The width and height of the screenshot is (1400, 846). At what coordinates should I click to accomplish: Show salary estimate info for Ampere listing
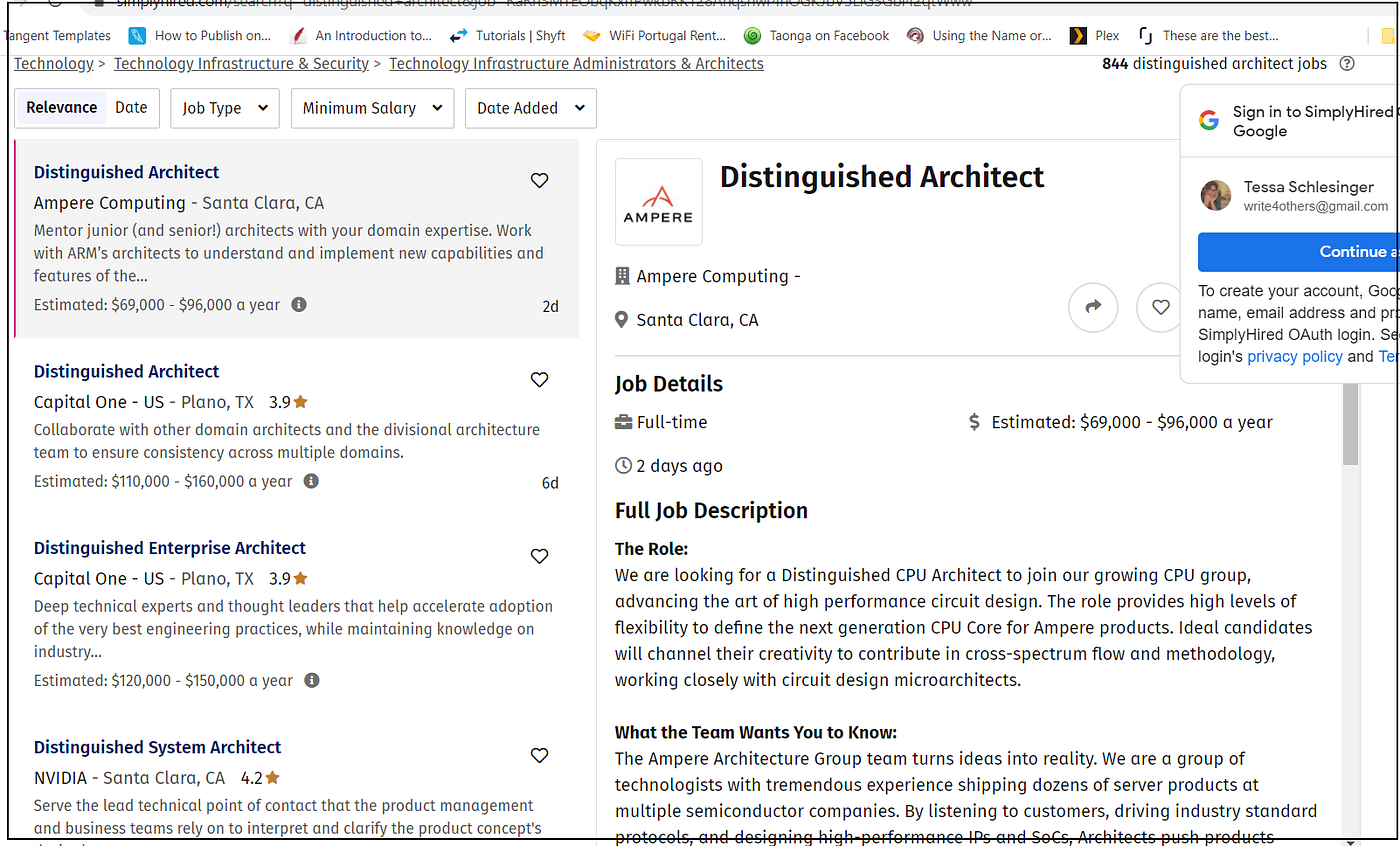click(x=298, y=305)
